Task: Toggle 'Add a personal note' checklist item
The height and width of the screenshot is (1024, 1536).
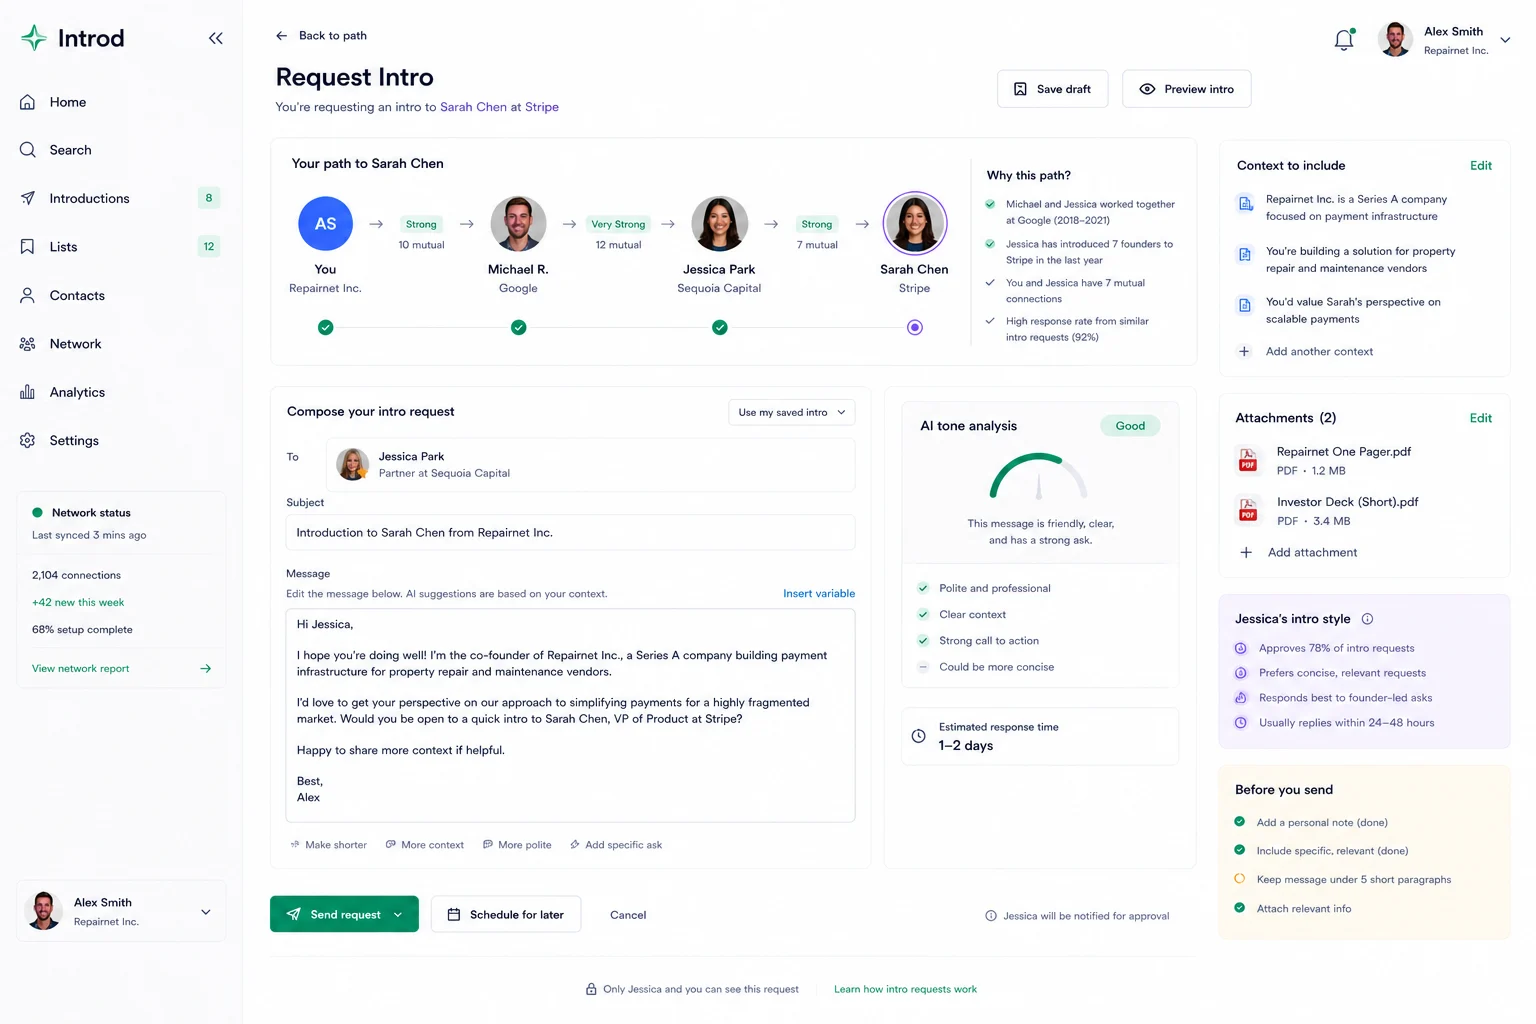Action: [1240, 822]
